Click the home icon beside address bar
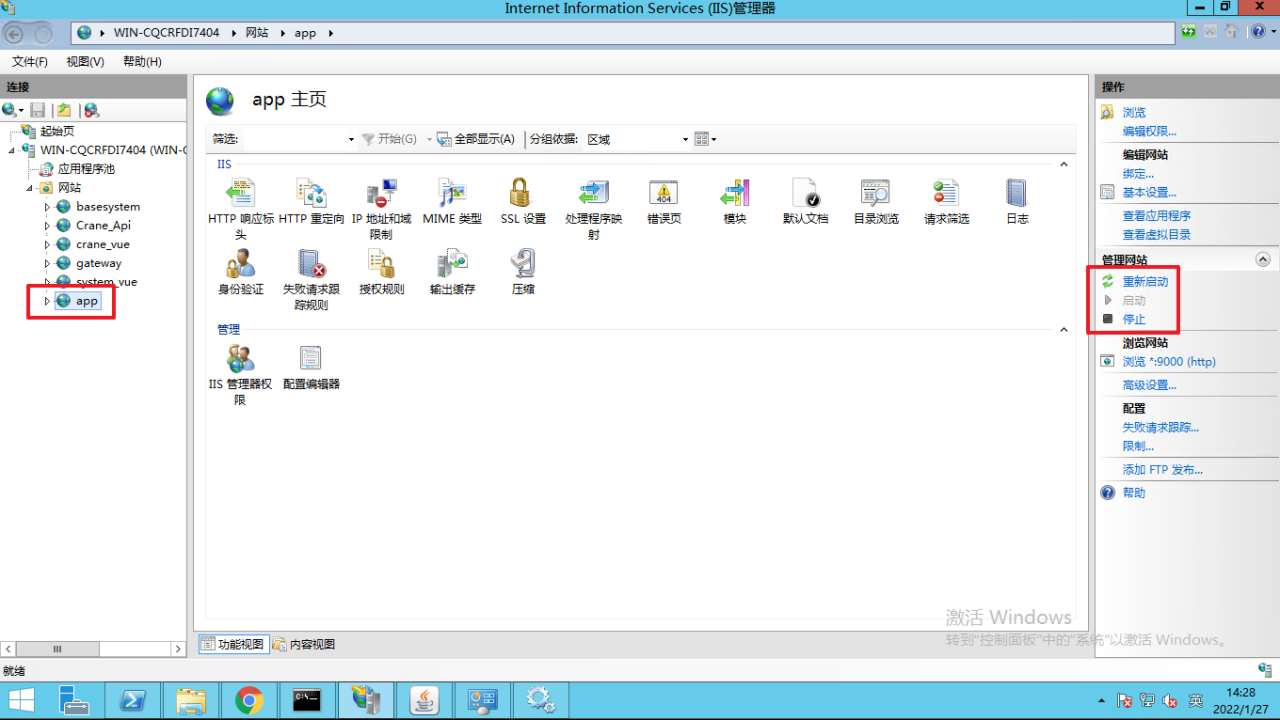Screen dimensions: 1280x720 coord(1232,32)
